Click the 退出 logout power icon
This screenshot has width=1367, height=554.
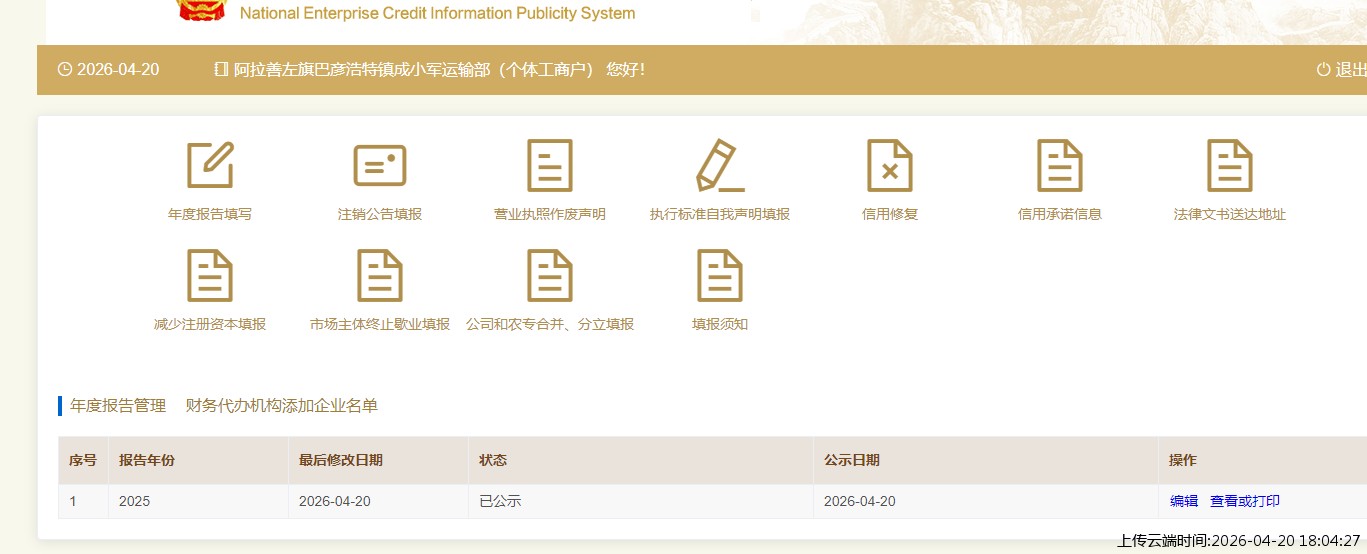pos(1324,70)
